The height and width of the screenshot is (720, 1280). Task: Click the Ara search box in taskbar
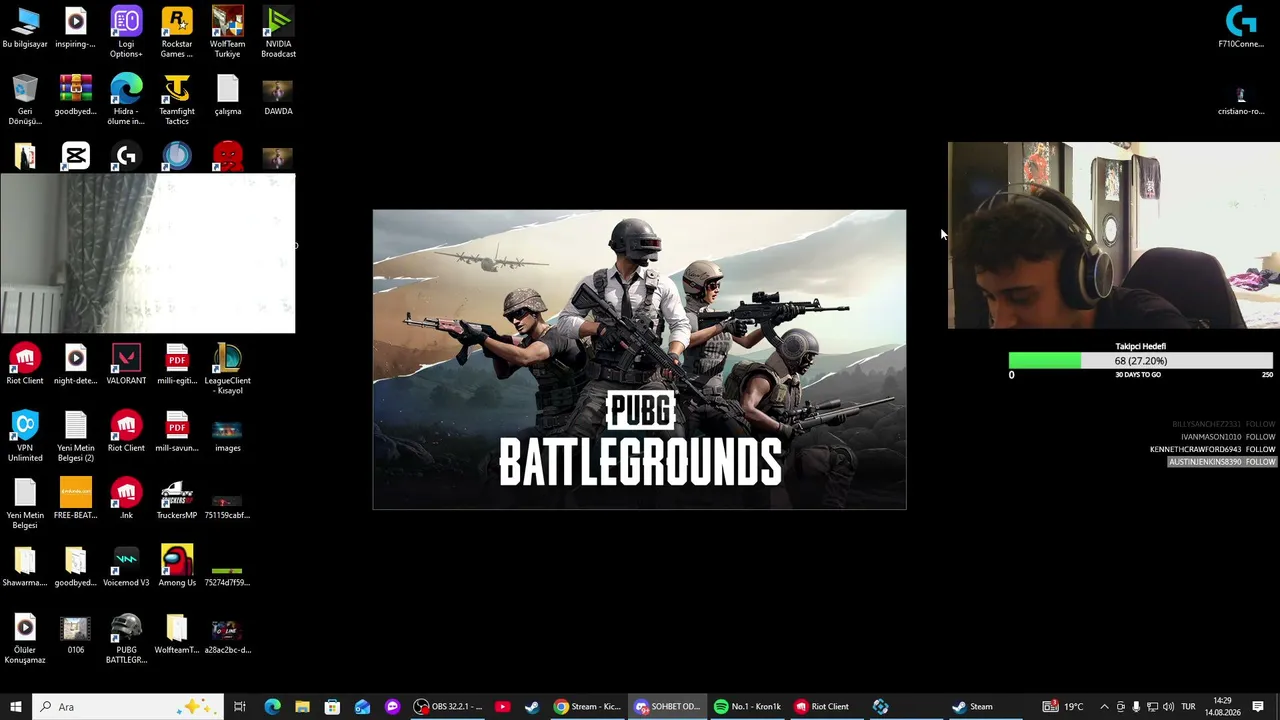128,707
